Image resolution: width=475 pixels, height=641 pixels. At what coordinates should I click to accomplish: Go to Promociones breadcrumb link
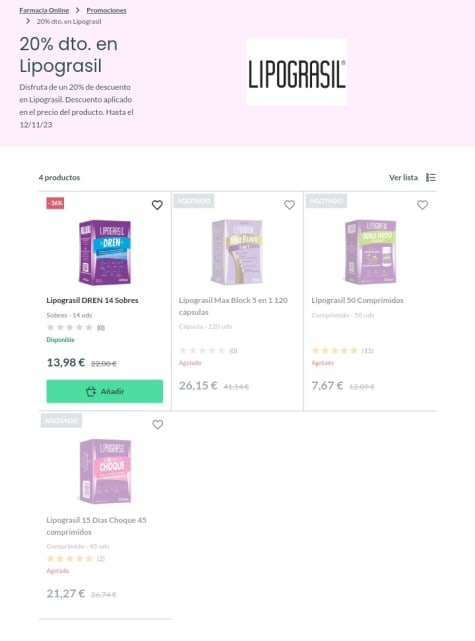tap(106, 10)
